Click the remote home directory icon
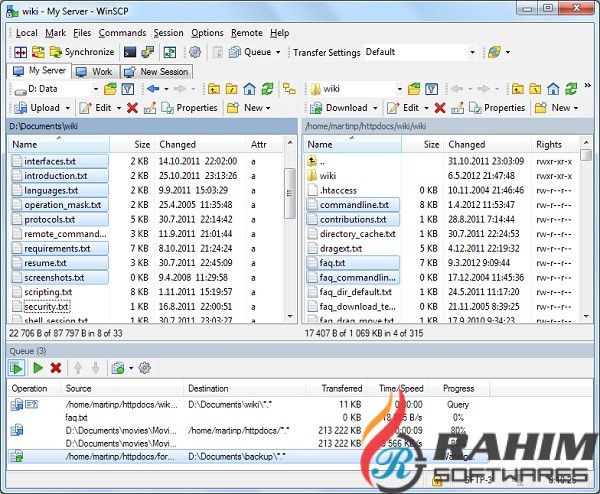Image resolution: width=600 pixels, height=494 pixels. pyautogui.click(x=553, y=89)
